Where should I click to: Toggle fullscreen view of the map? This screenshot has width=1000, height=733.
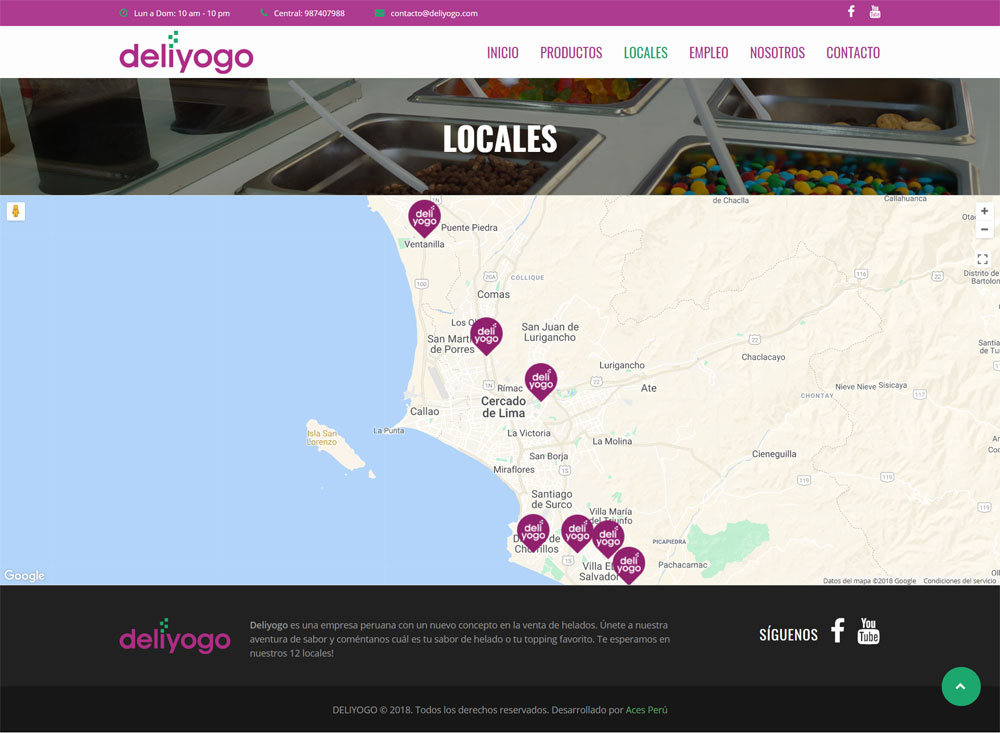[983, 259]
